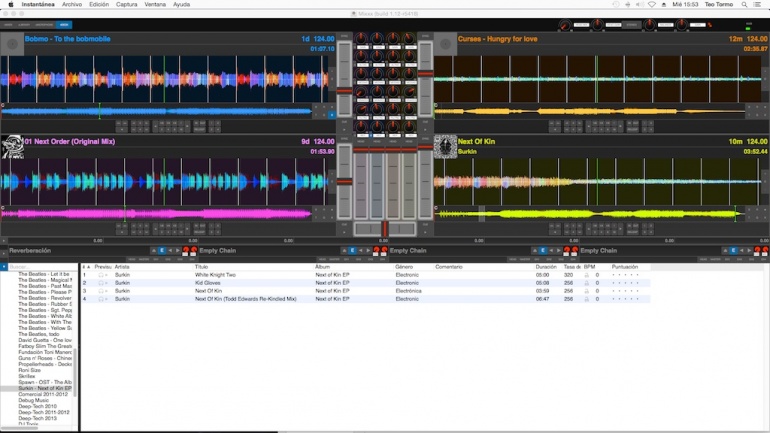Click the Wi-Fi status icon
Viewport: 770px width, 433px height.
[652, 4]
